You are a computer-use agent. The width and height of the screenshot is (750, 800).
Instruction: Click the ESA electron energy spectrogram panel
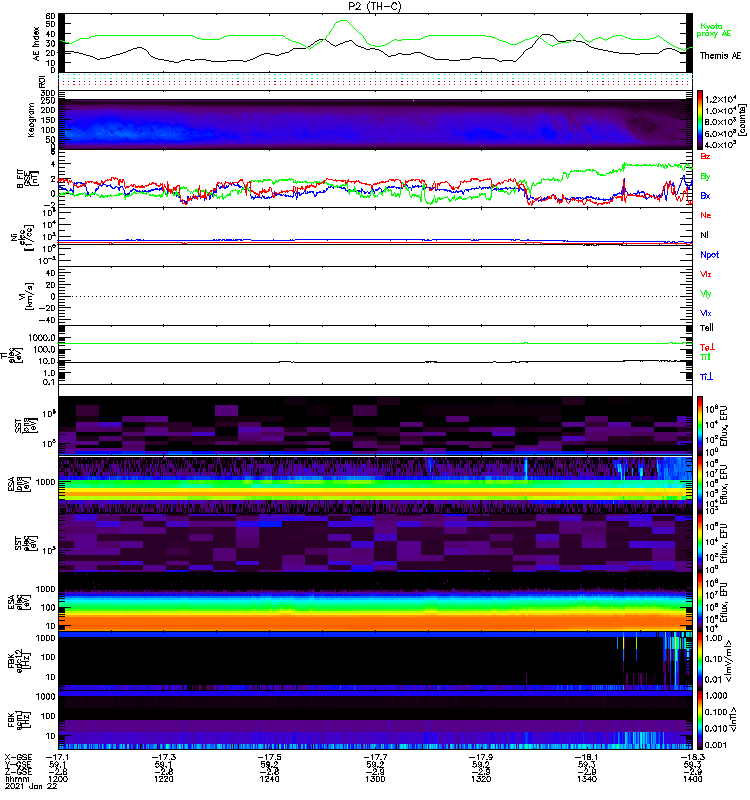coord(376,602)
